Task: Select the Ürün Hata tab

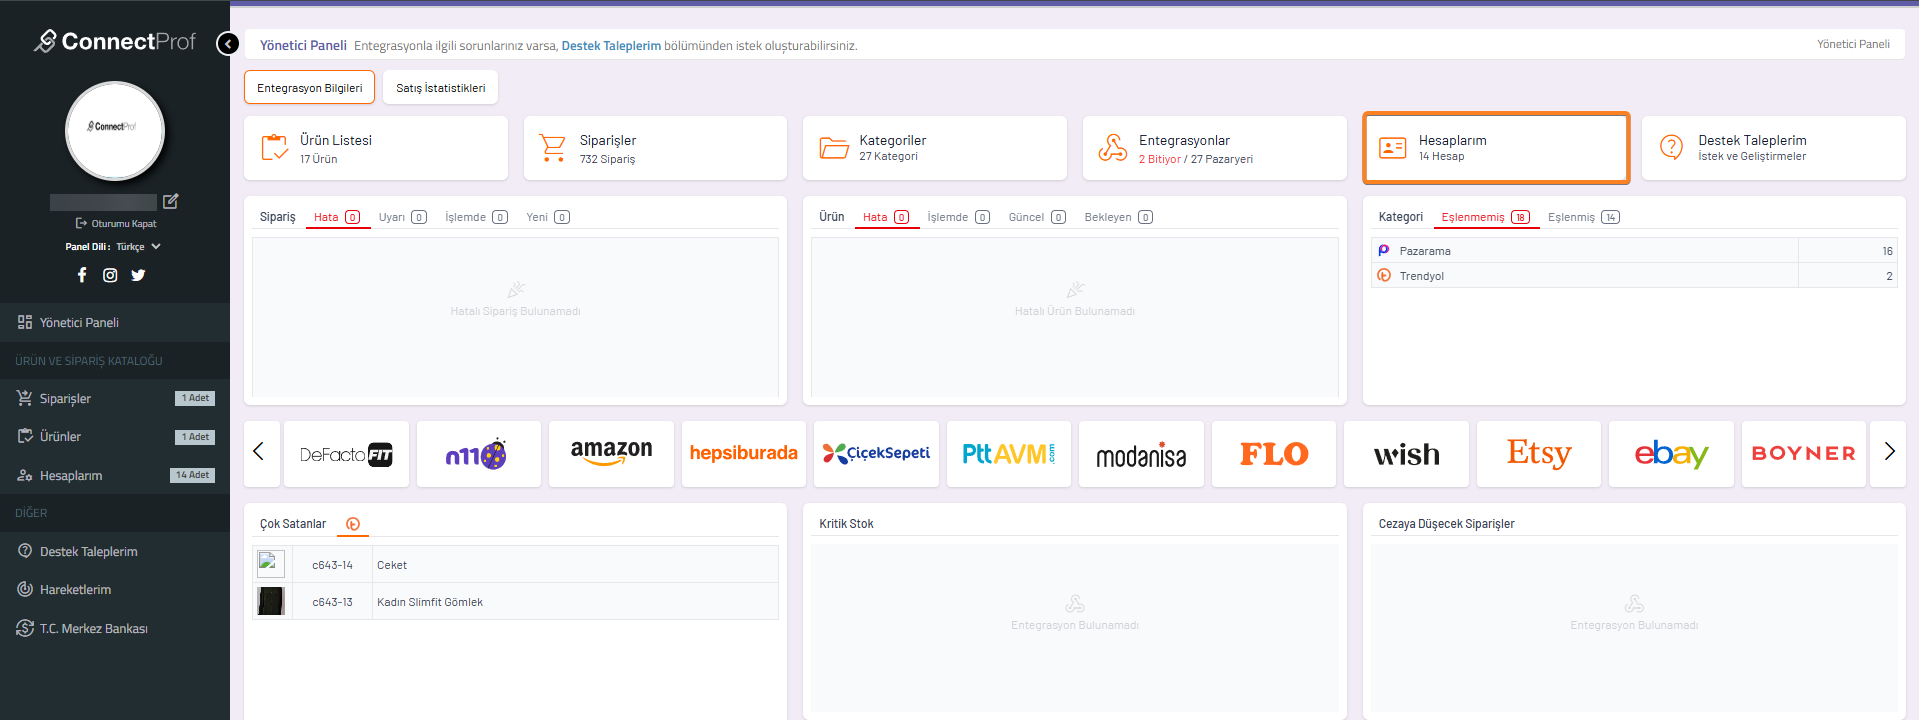Action: 887,217
